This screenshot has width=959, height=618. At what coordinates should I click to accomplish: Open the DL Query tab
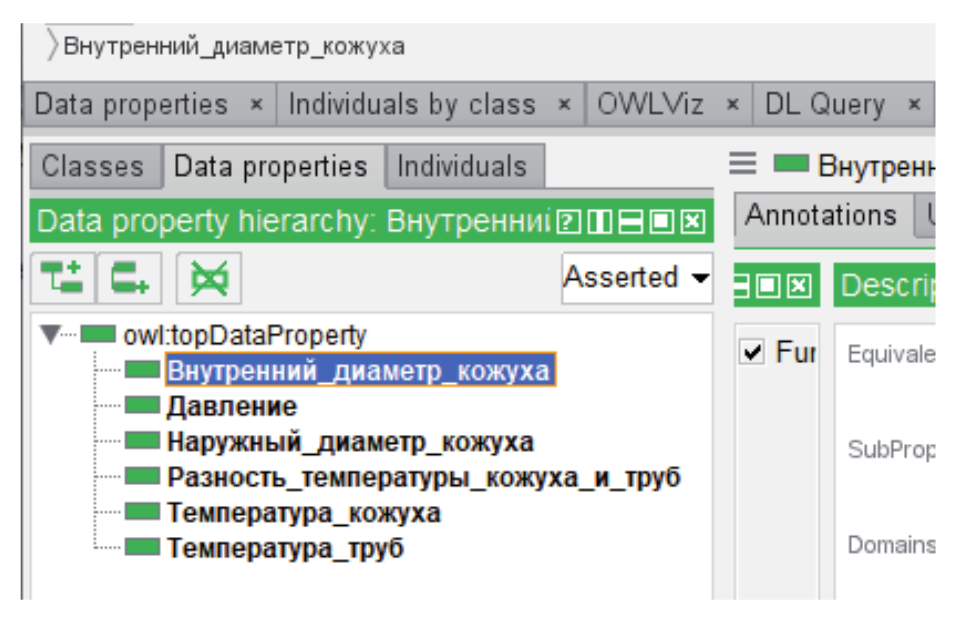point(825,104)
